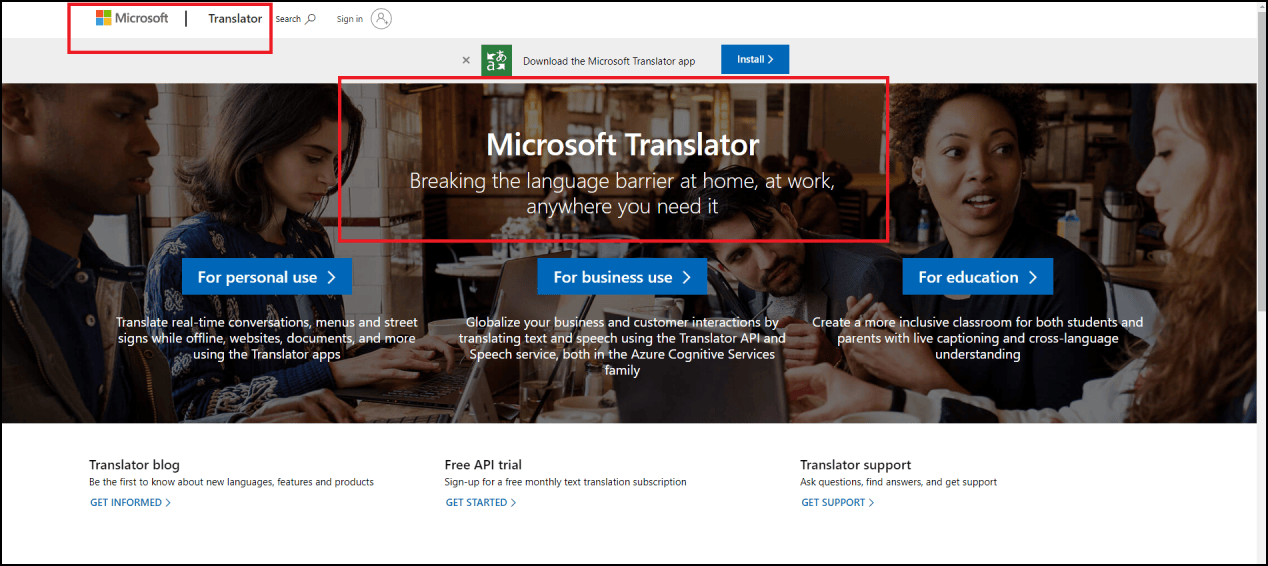Click the Microsoft Translator hero title
This screenshot has width=1268, height=566.
[x=623, y=144]
